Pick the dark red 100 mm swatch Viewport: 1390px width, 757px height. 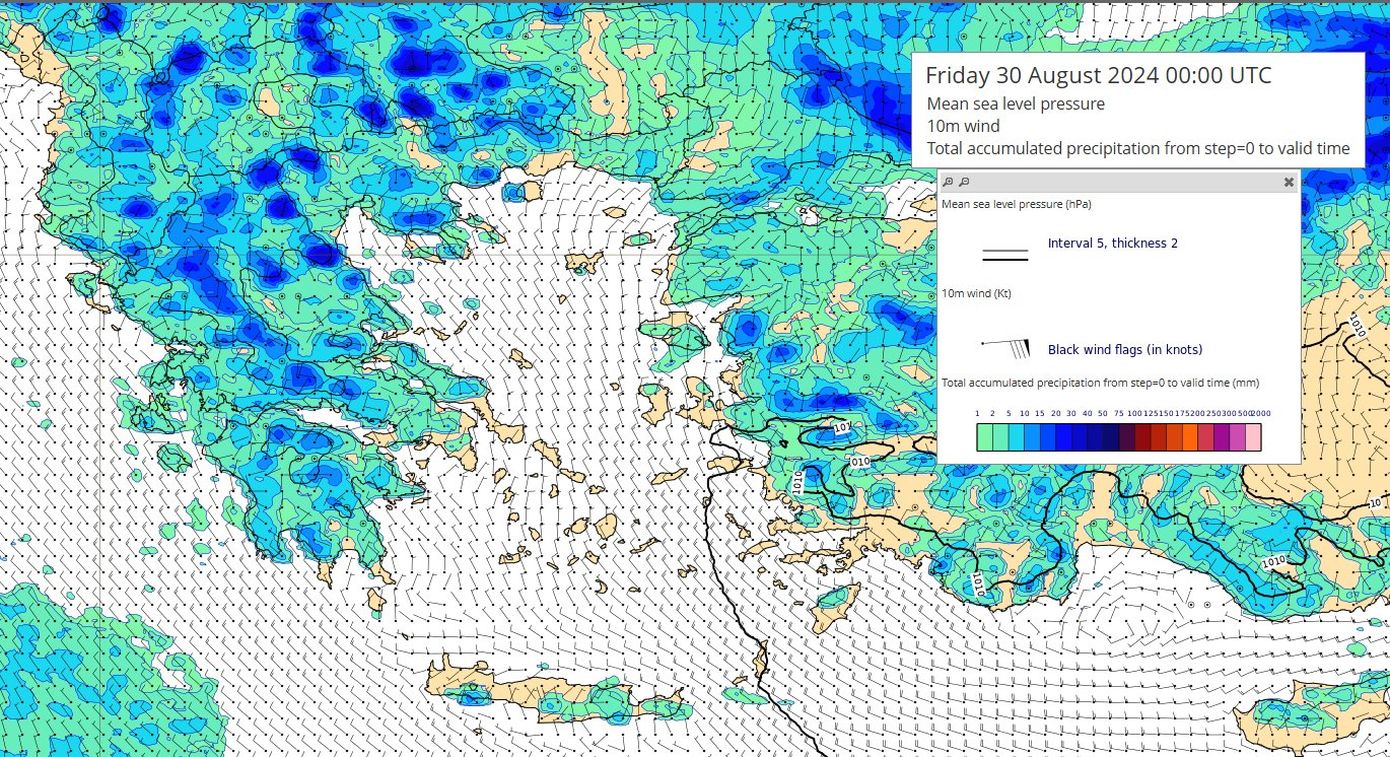pyautogui.click(x=1143, y=437)
